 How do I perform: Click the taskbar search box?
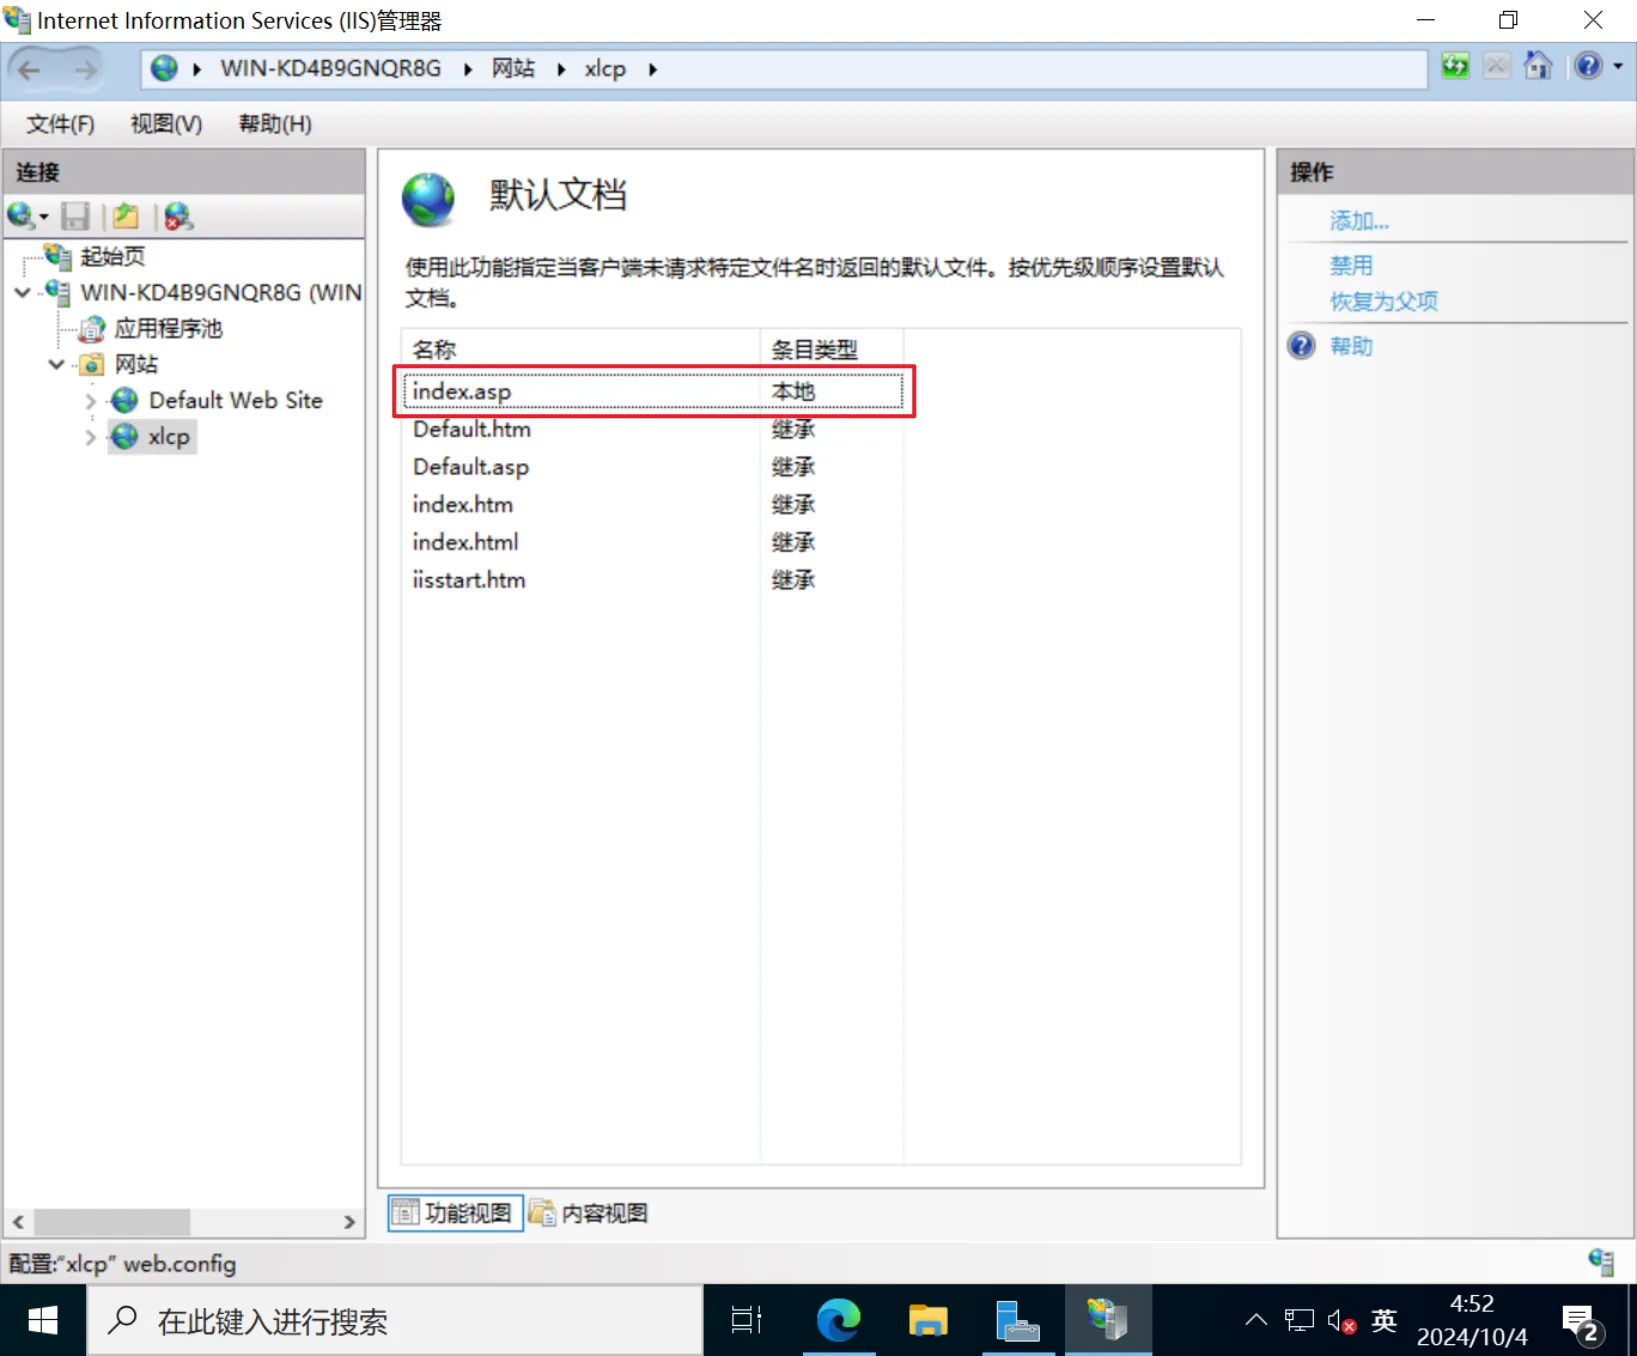(x=395, y=1321)
